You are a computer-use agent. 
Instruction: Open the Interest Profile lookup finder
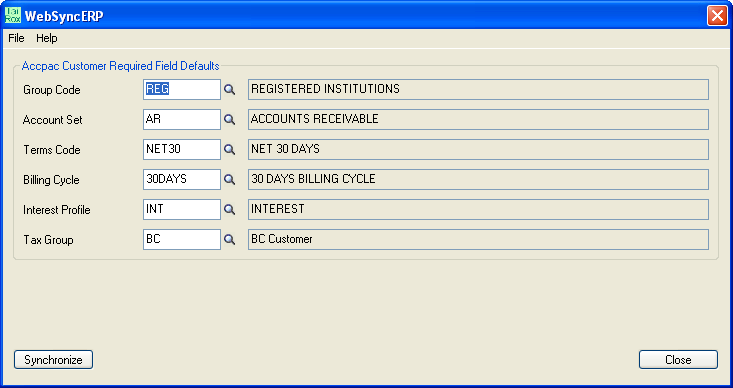click(229, 209)
